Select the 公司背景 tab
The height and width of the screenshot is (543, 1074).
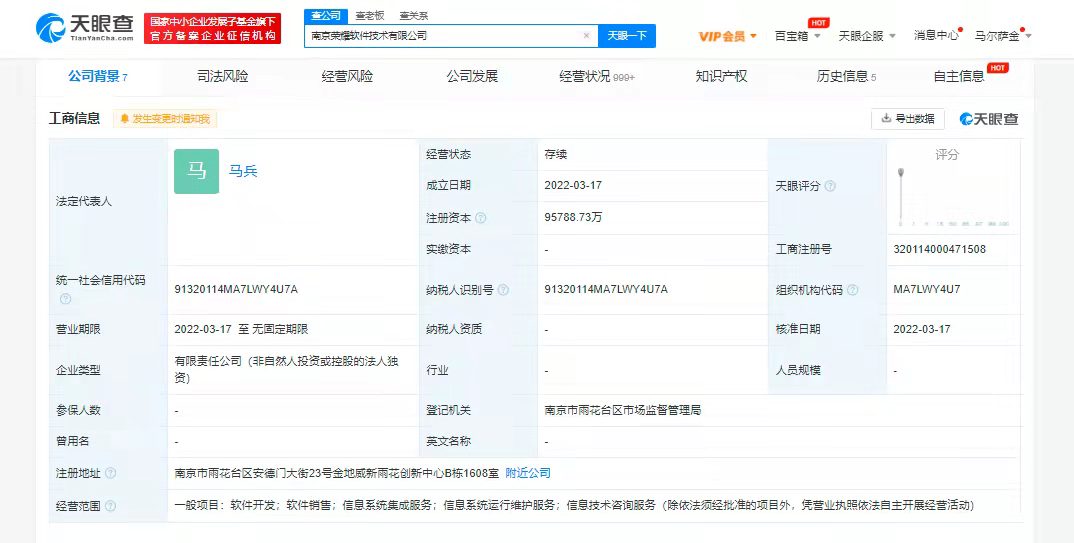click(97, 77)
